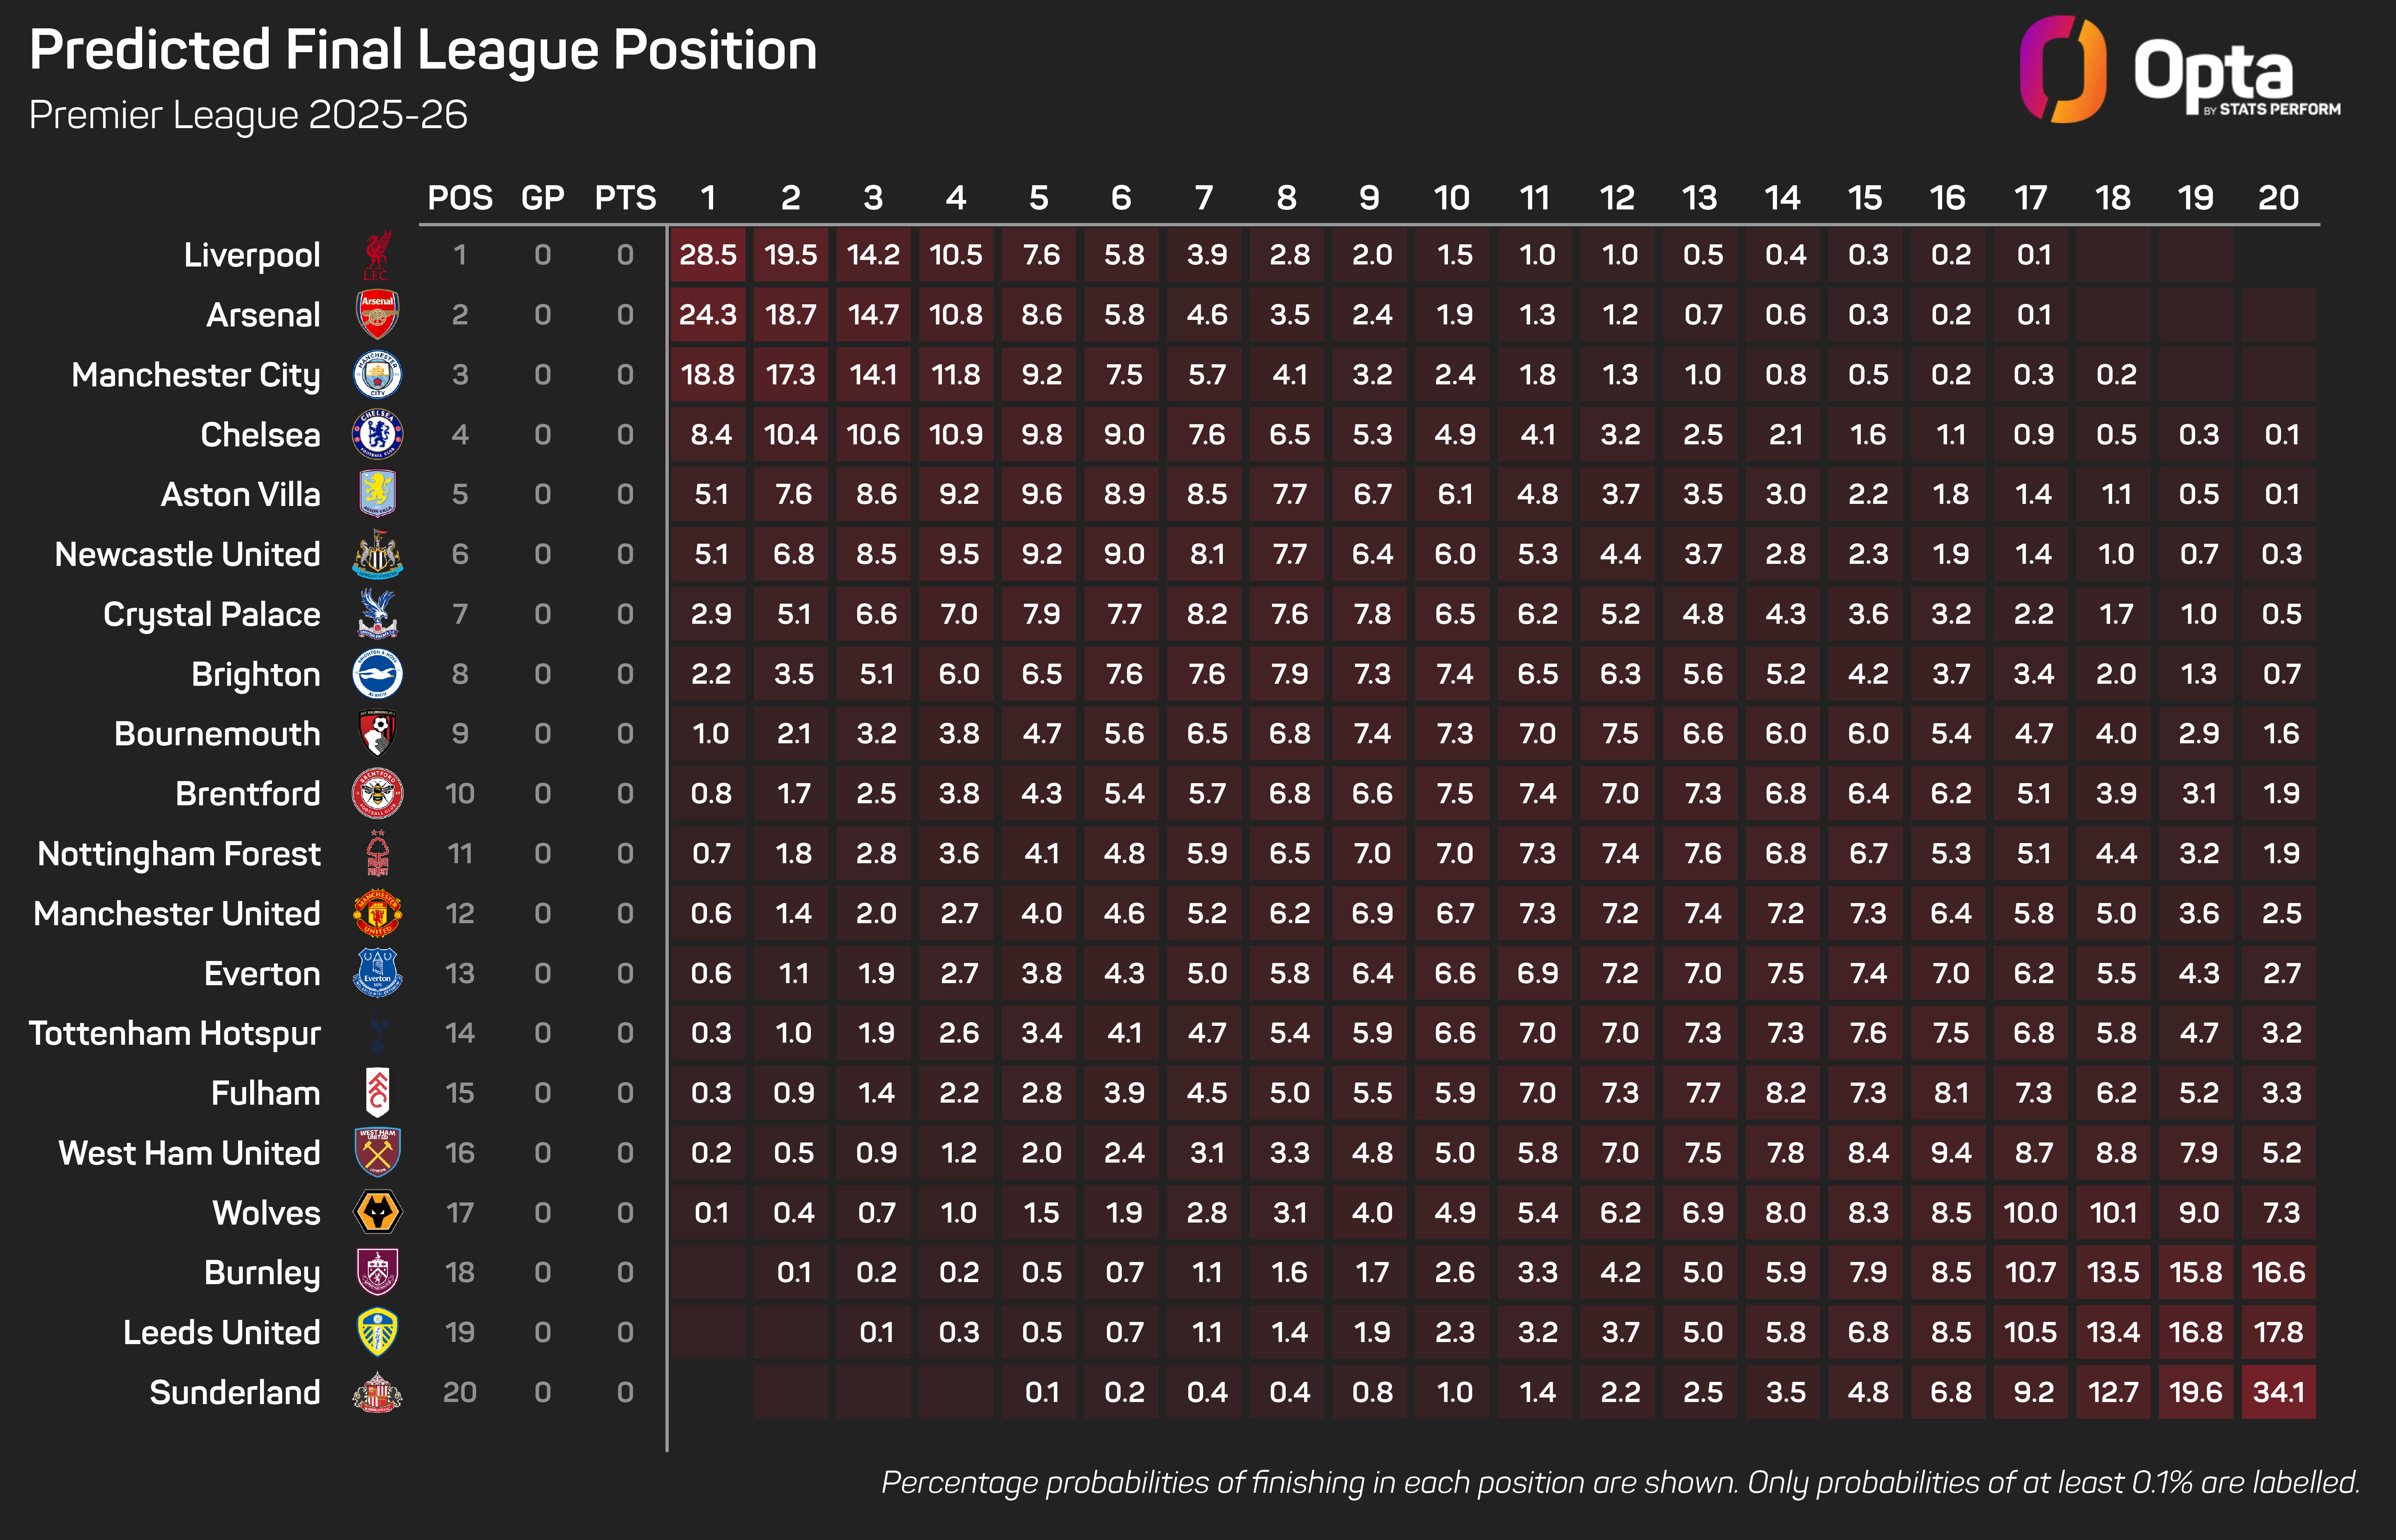
Task: Select the Manchester City crest
Action: pos(378,375)
